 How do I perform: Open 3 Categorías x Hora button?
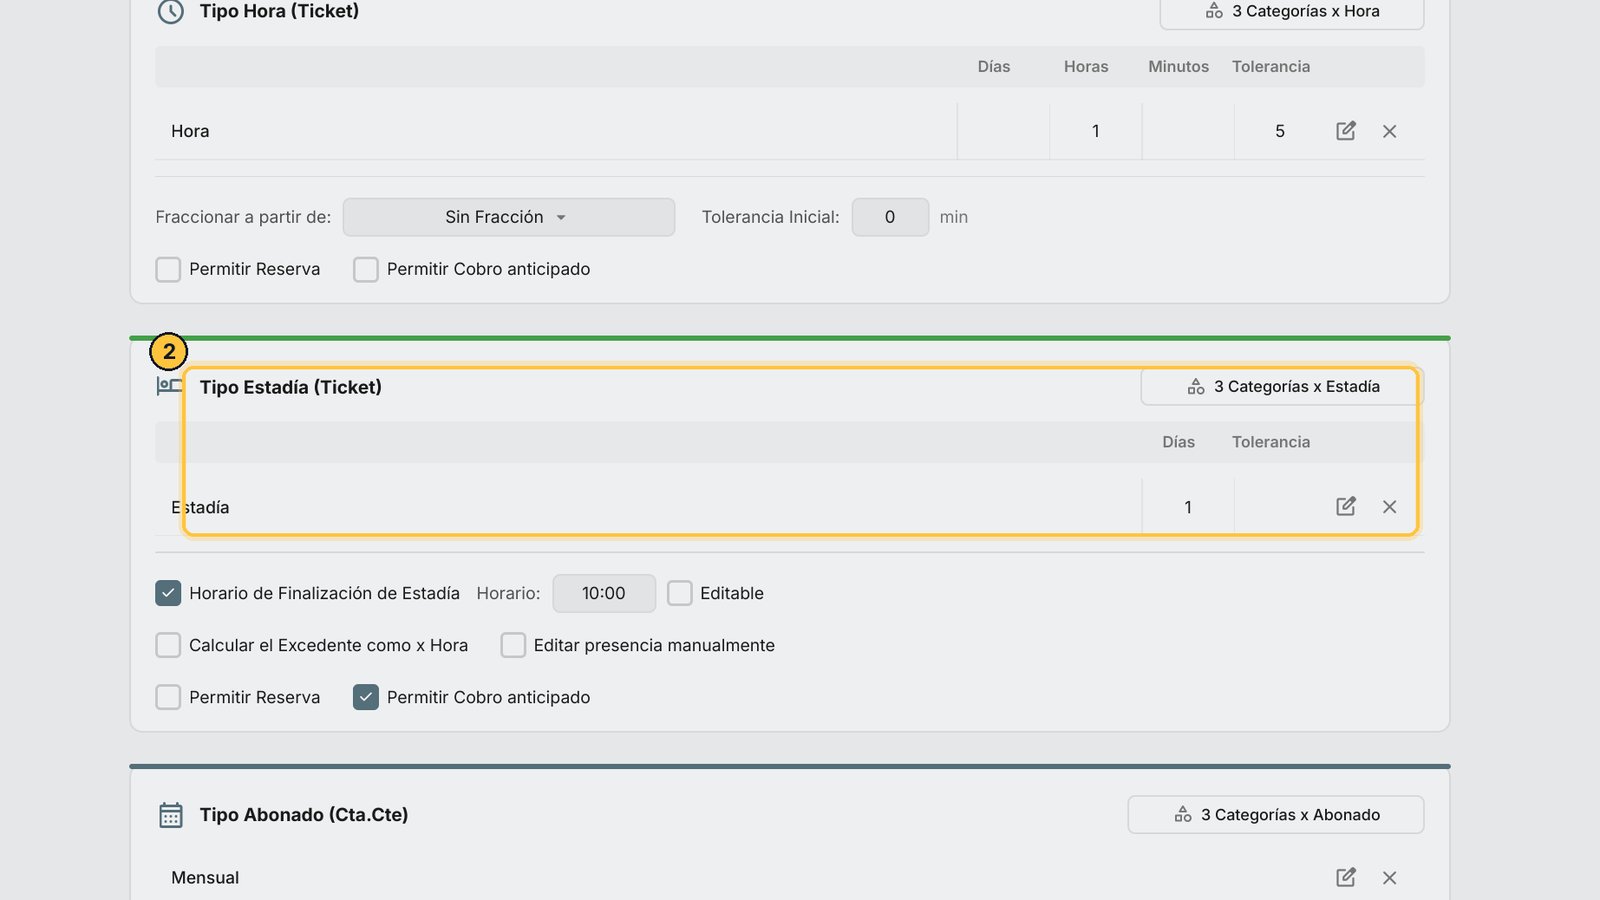pos(1292,12)
